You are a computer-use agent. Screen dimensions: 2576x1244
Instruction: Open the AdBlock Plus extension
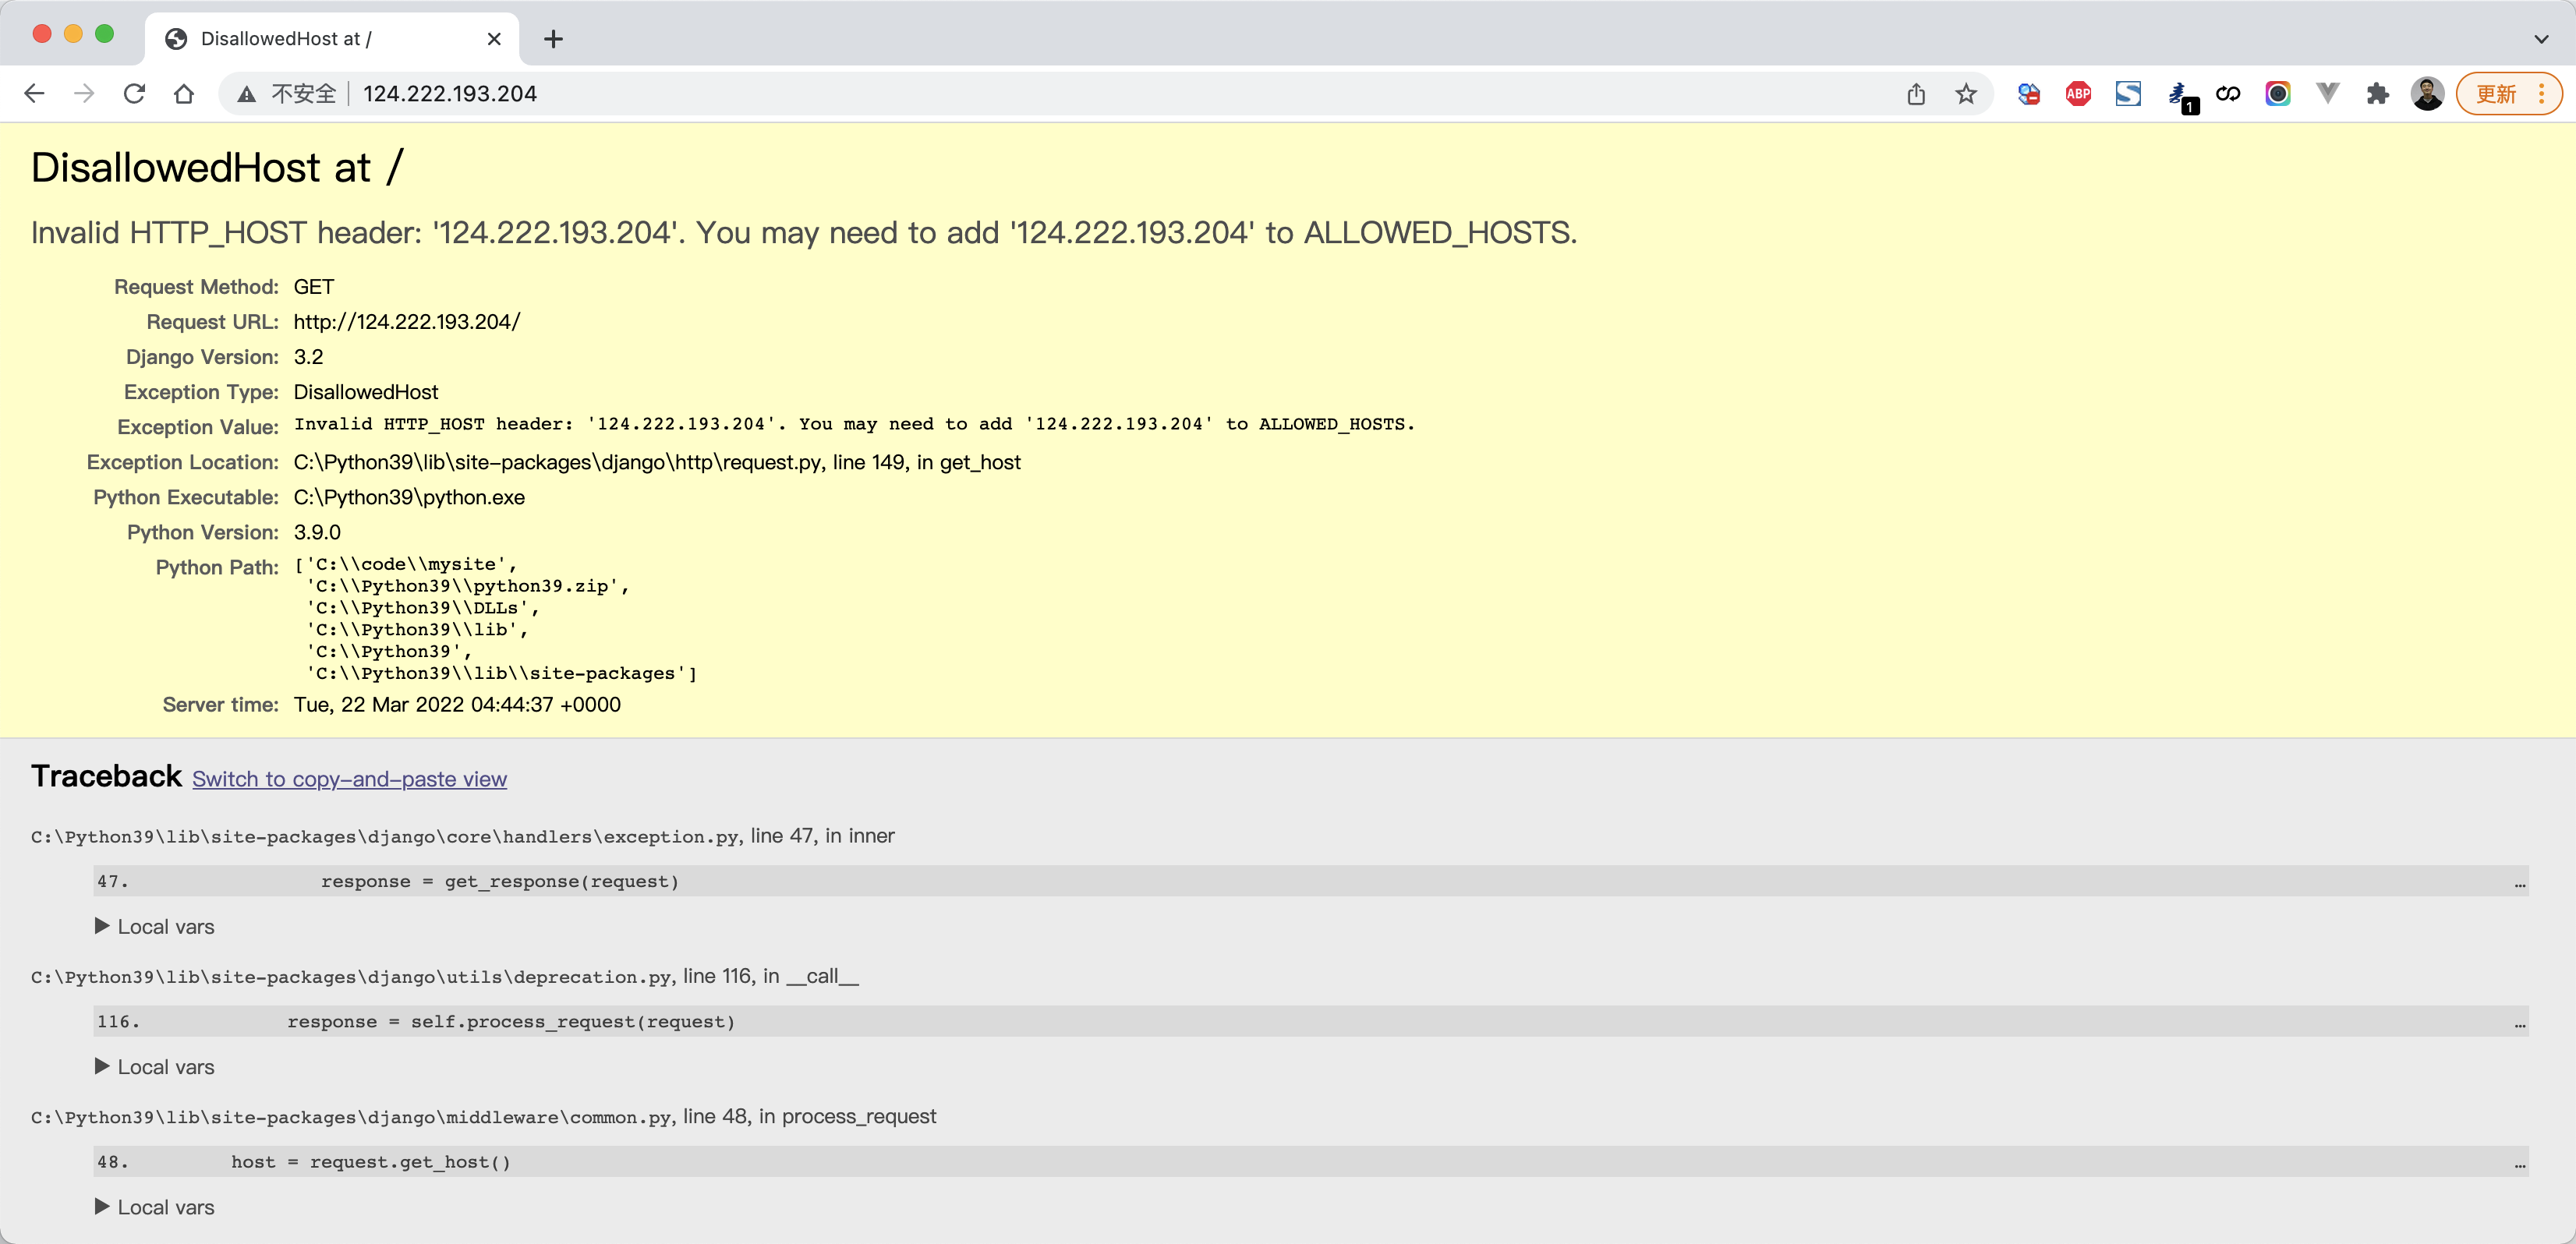click(2078, 94)
